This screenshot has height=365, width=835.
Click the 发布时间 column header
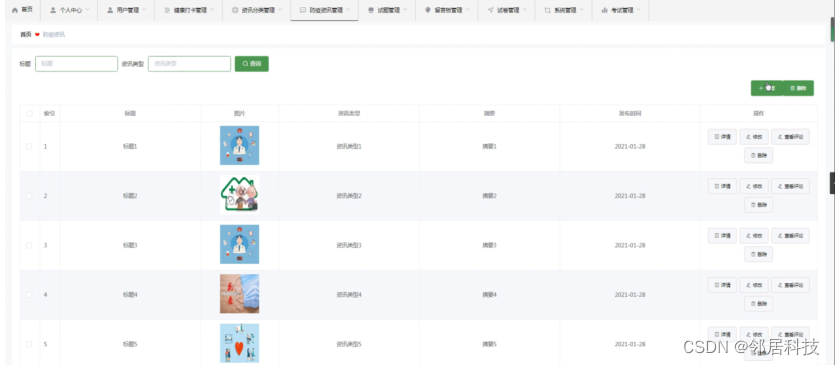tap(630, 113)
